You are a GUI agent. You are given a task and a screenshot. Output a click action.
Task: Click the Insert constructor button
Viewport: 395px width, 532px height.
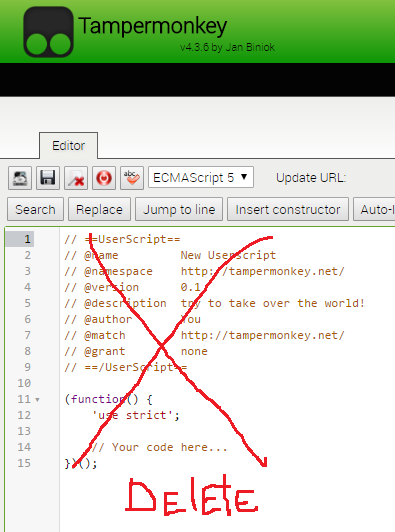pyautogui.click(x=288, y=209)
